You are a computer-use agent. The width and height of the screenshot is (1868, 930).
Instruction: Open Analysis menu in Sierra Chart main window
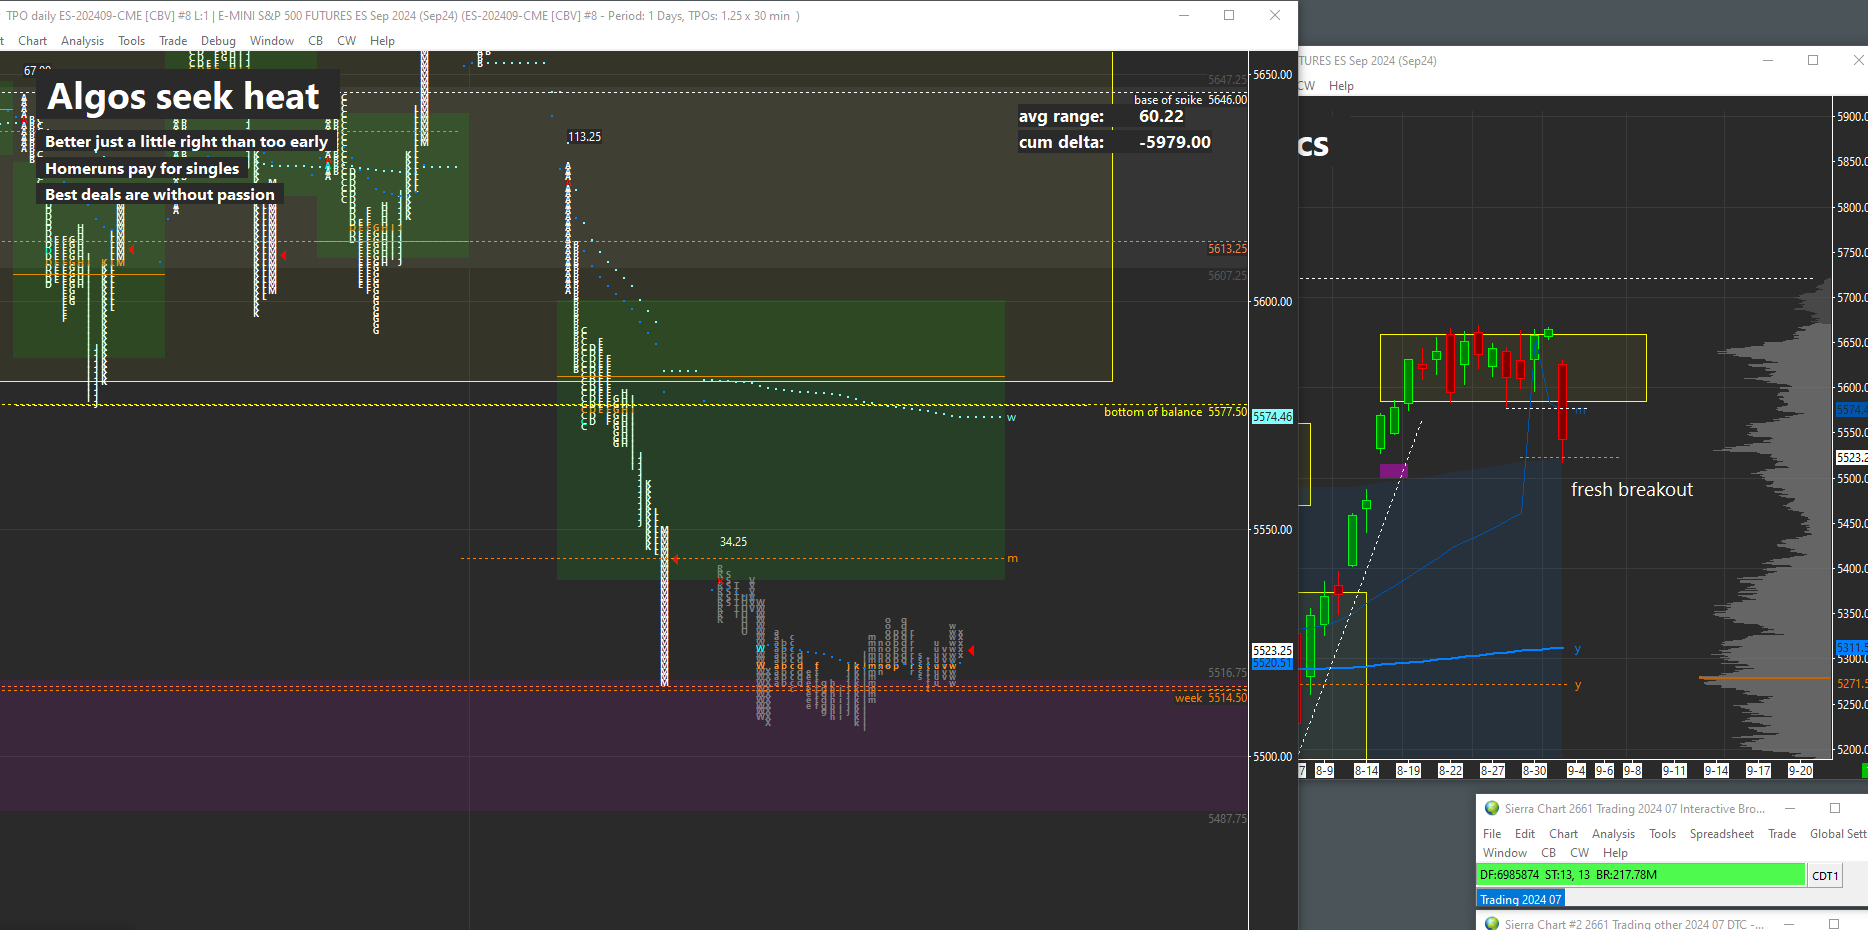(x=1613, y=834)
